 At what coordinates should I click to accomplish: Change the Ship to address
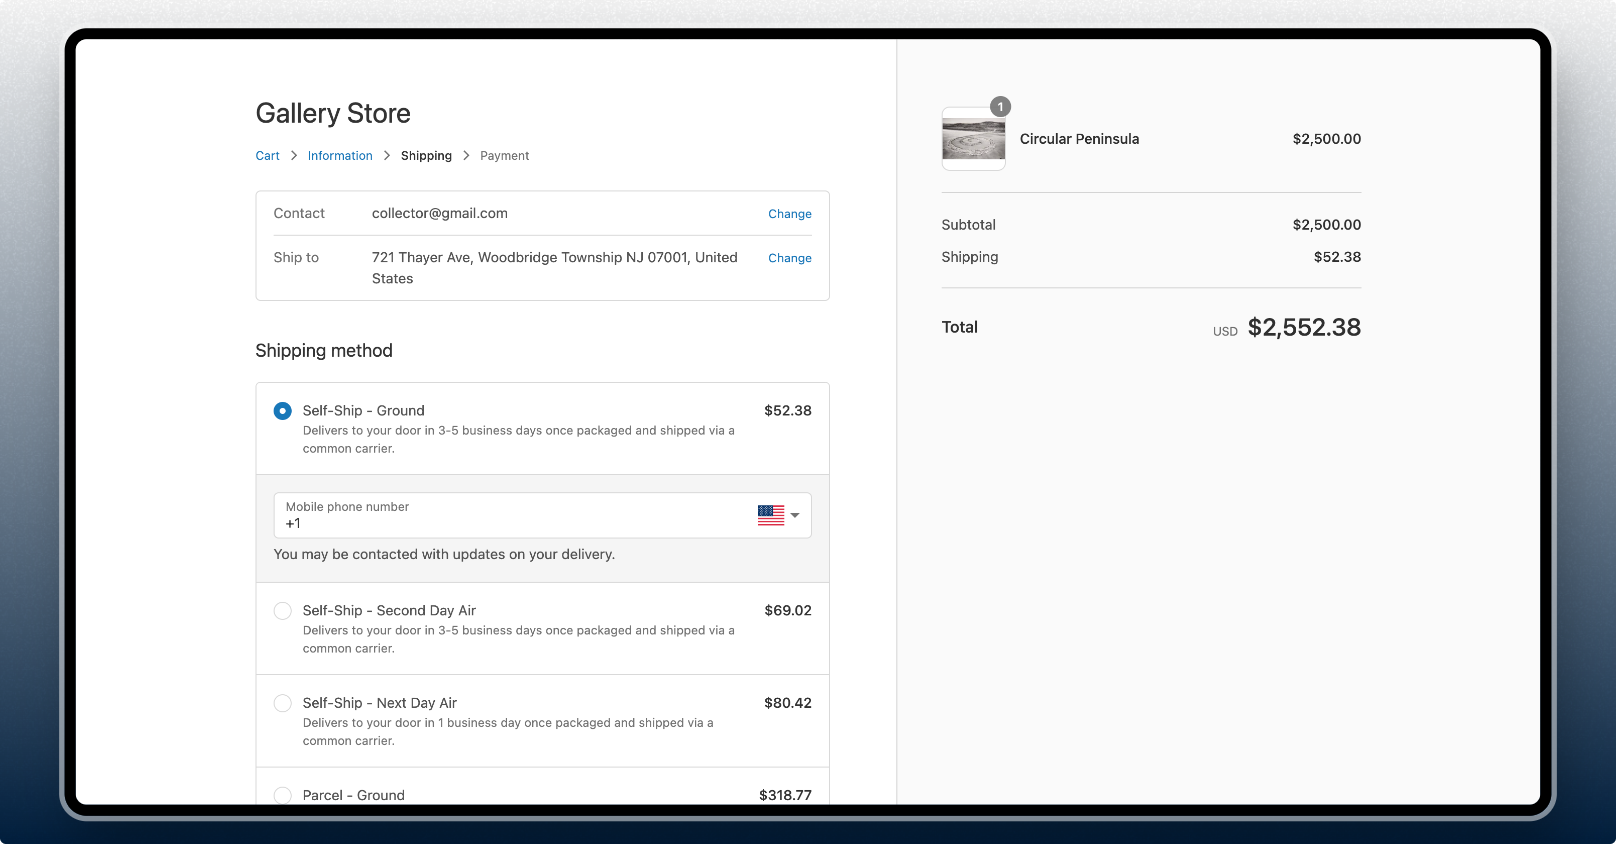(789, 258)
